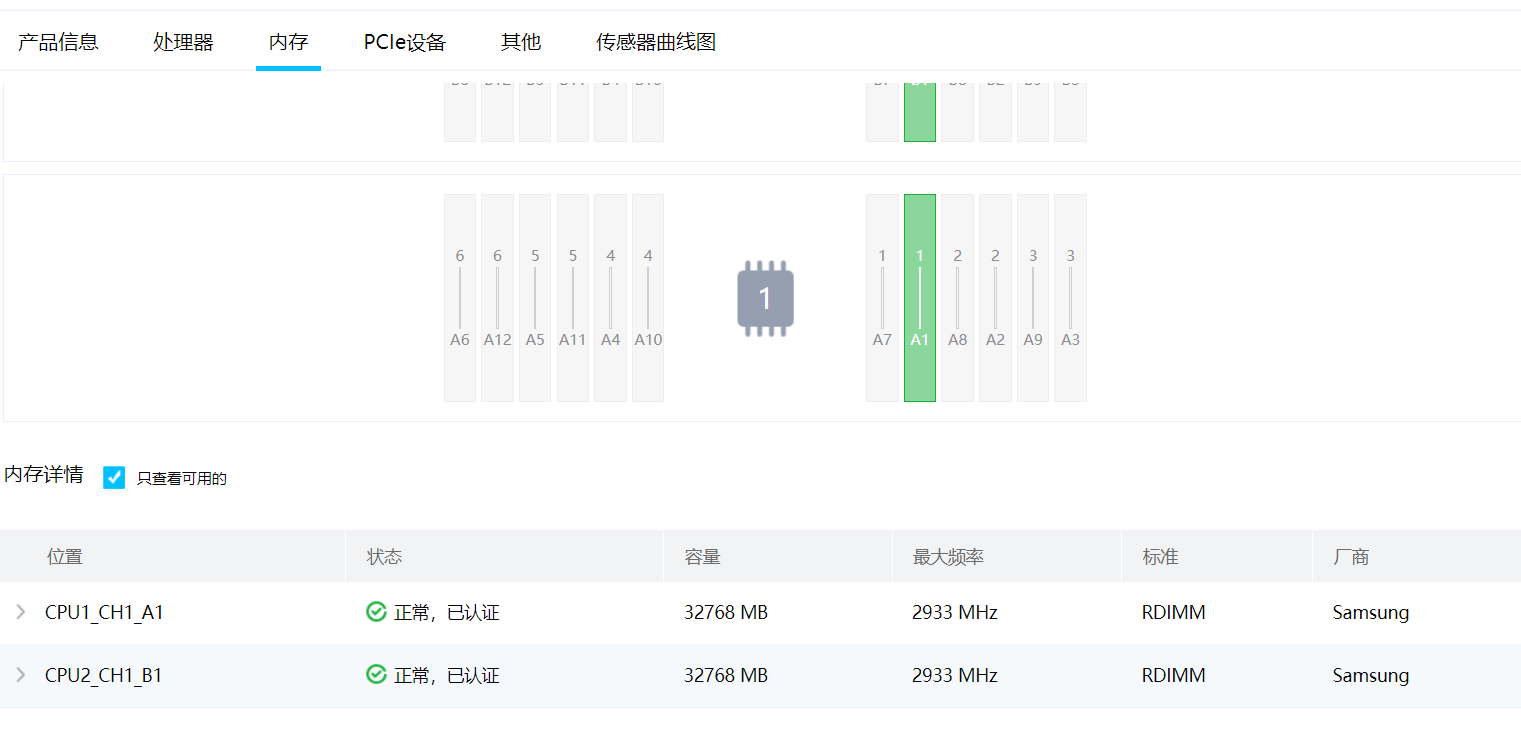The height and width of the screenshot is (750, 1521).
Task: Select the A10 memory slot
Action: (x=648, y=298)
